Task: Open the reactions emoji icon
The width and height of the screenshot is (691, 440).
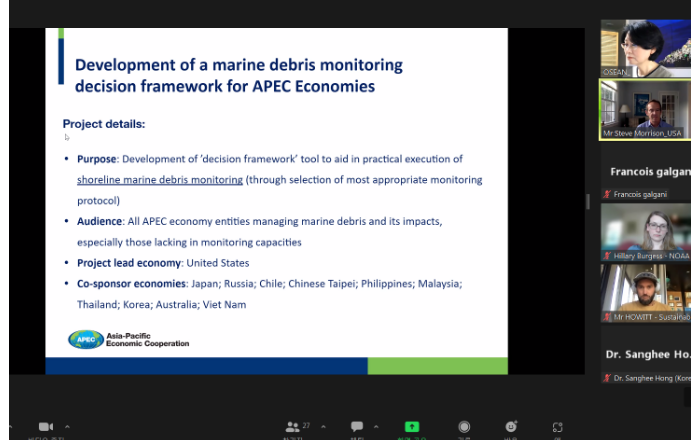Action: coord(511,426)
